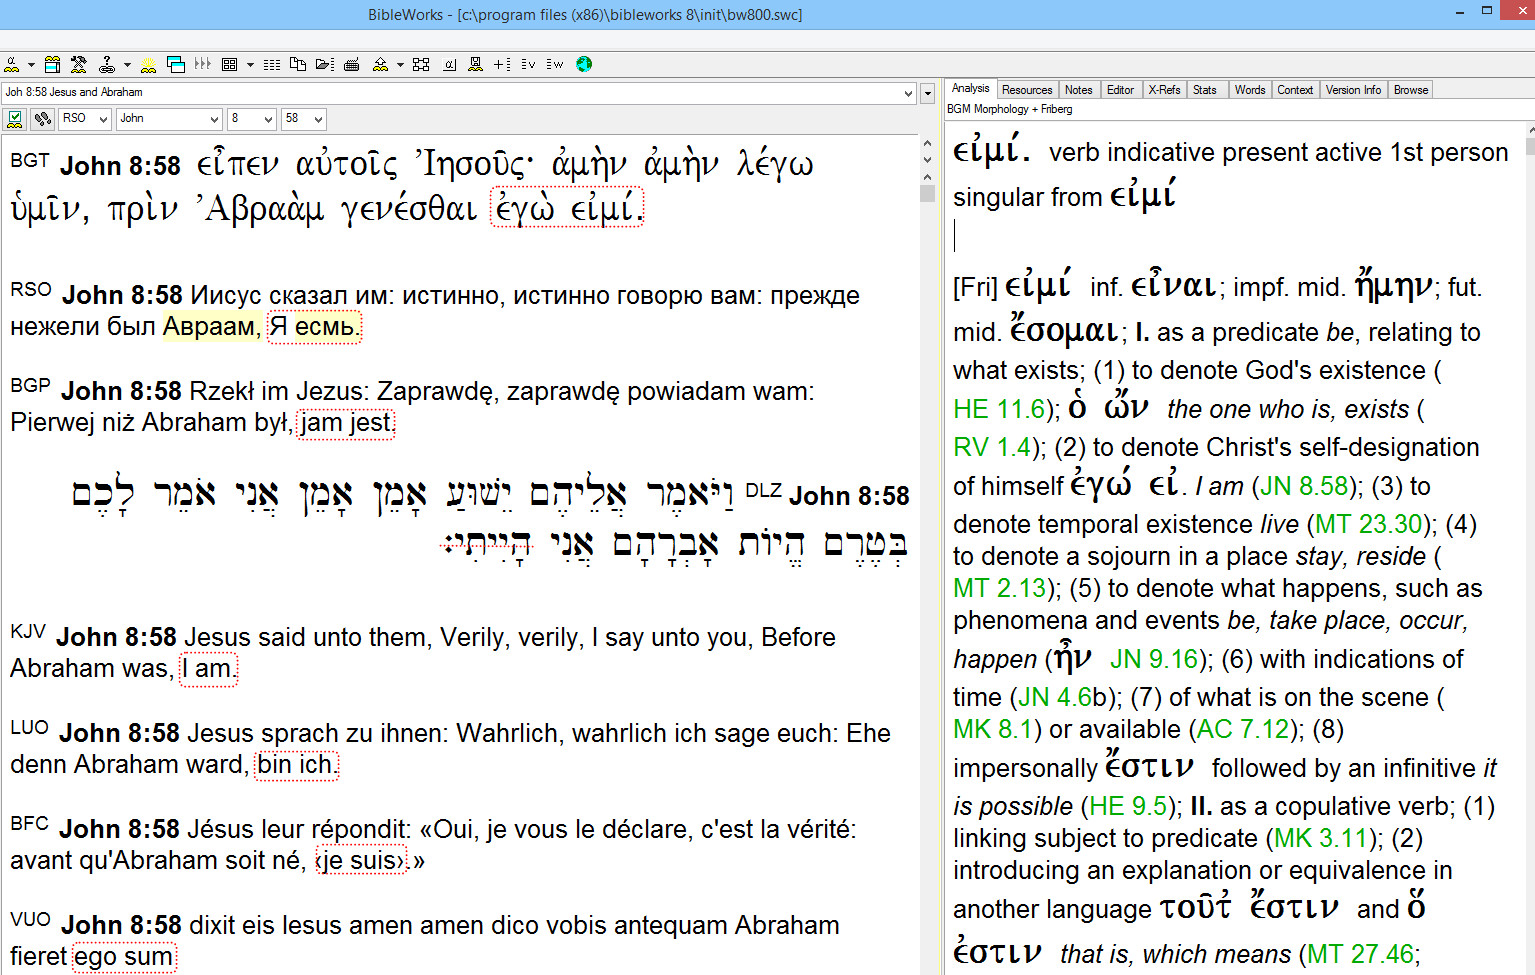Open the Version Info tab
Screen dimensions: 1535x975
1353,90
